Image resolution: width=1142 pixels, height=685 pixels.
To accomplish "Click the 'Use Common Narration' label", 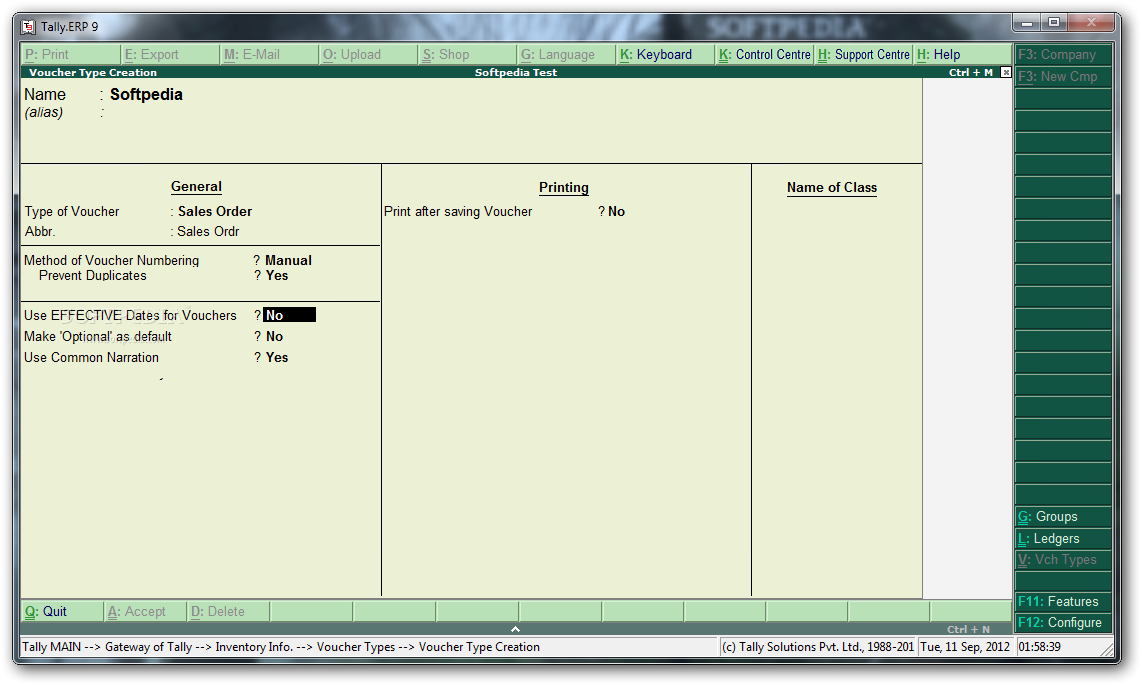I will tap(91, 357).
